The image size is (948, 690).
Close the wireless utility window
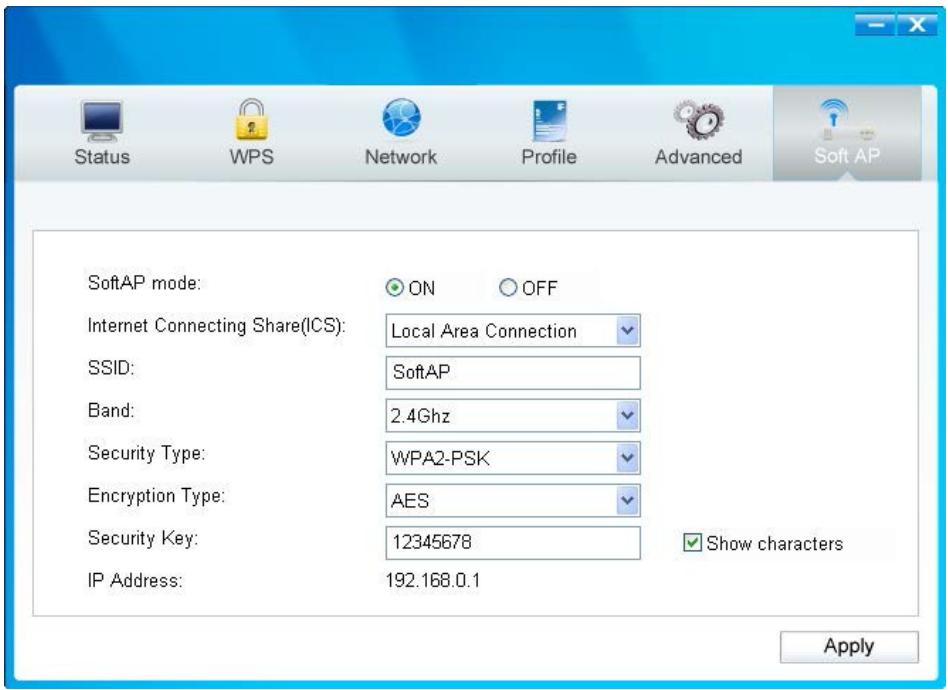pos(917,25)
